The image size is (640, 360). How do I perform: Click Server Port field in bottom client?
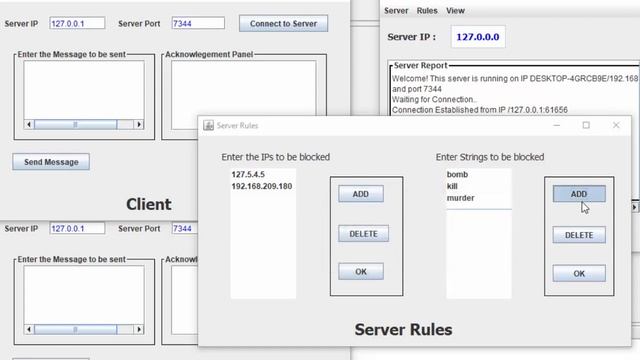point(185,228)
